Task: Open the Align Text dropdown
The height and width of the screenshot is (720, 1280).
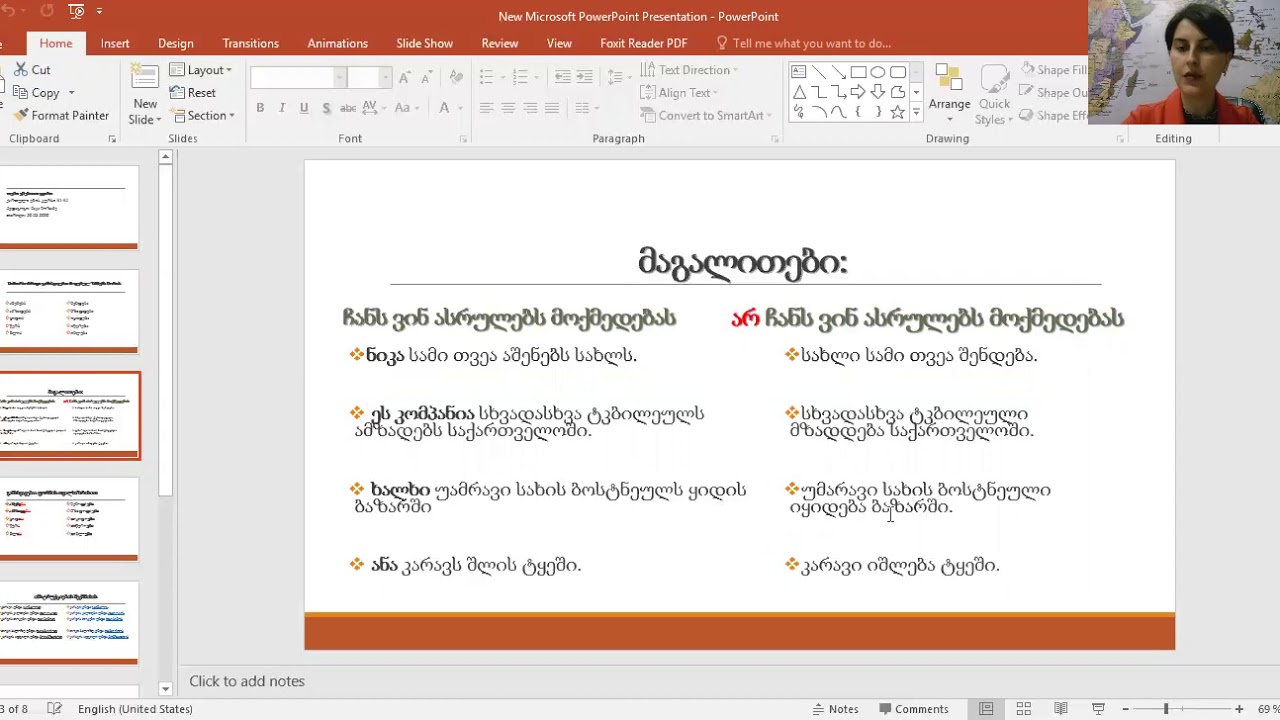Action: (679, 93)
